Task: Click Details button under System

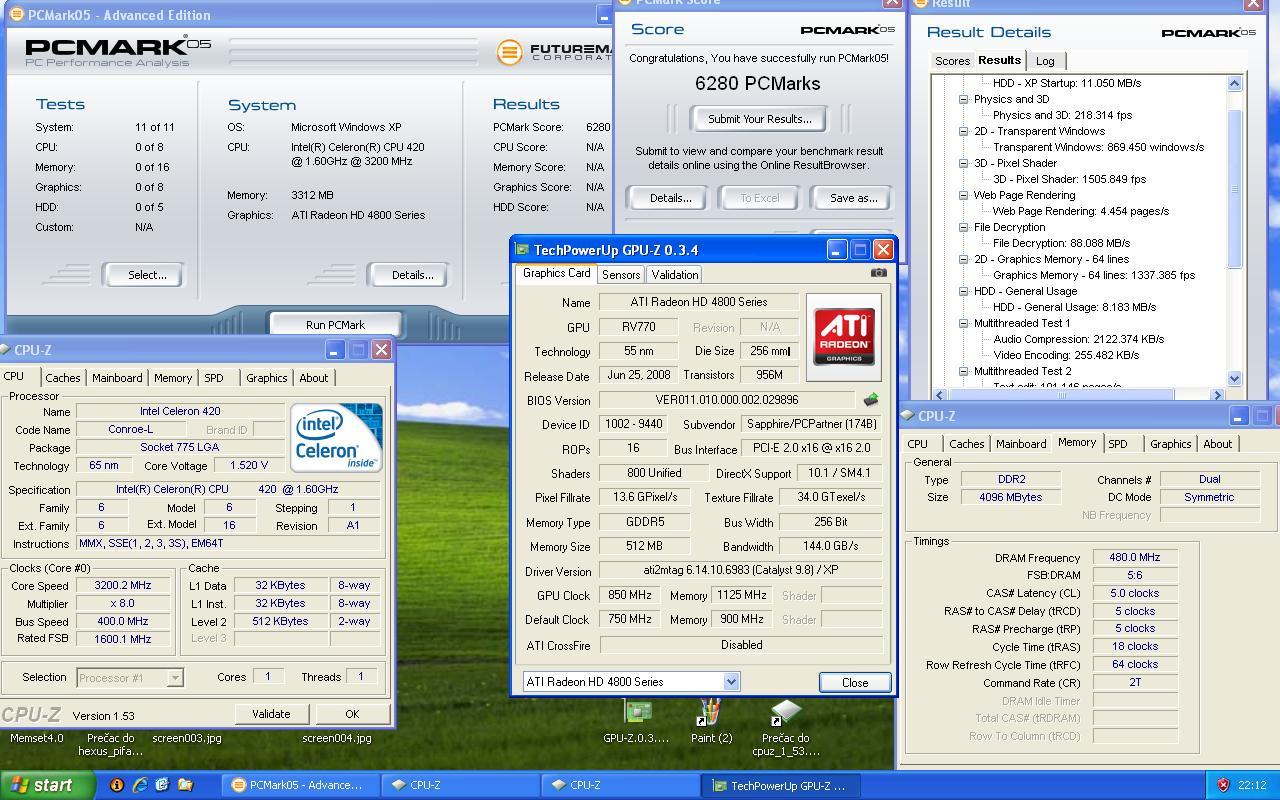Action: [x=412, y=275]
